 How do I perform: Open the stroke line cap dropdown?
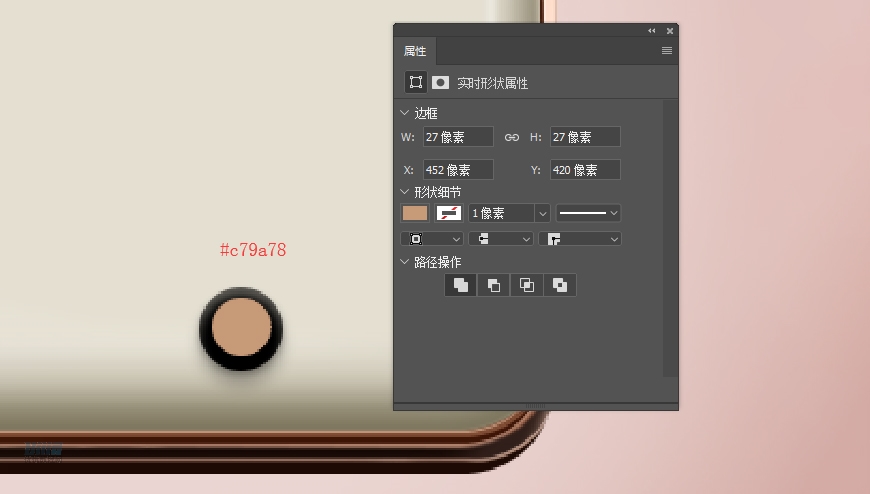coord(500,239)
